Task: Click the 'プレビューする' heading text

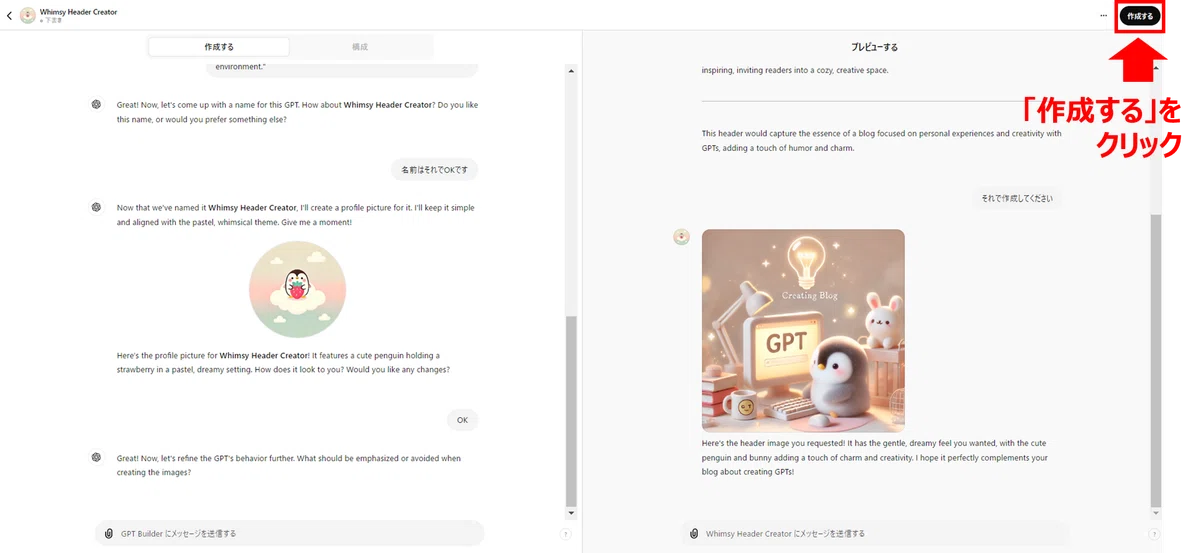Action: coord(874,47)
